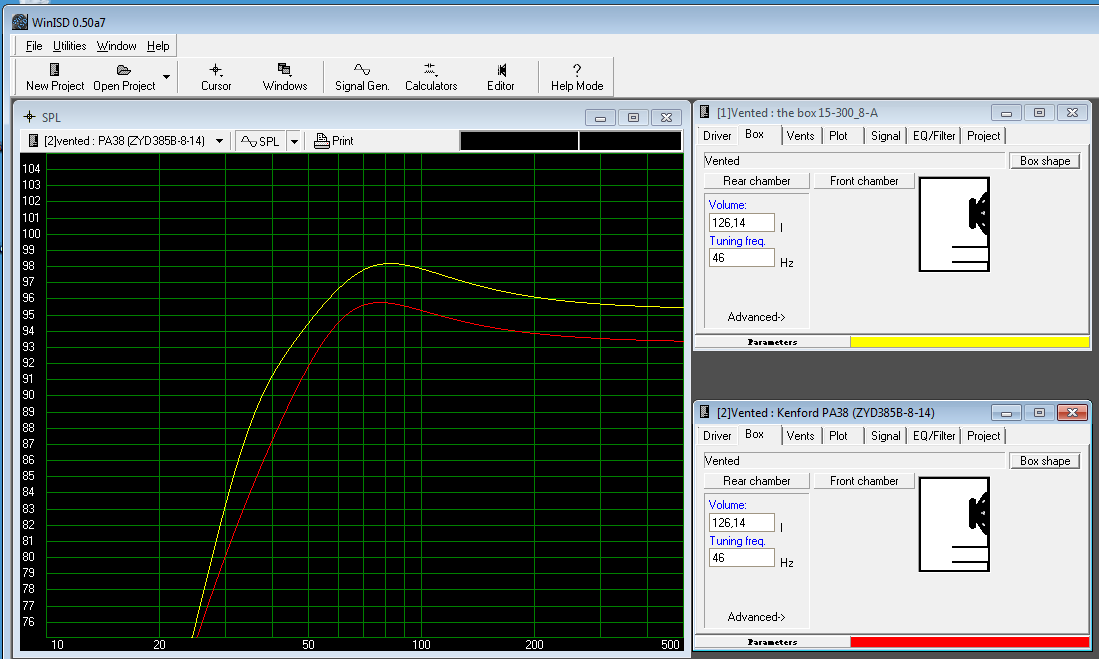Open the Project tab in project [1]
1099x659 pixels.
983,136
